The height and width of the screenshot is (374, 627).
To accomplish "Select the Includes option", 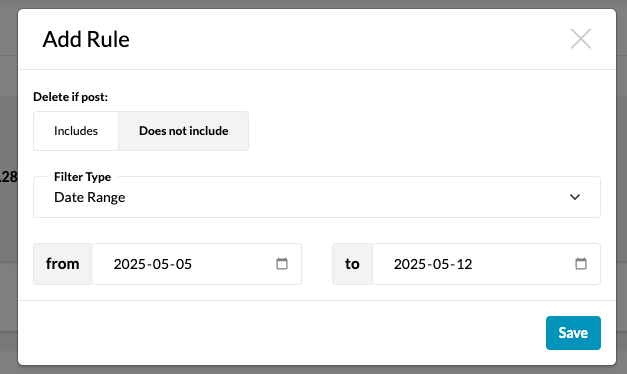I will click(x=76, y=131).
